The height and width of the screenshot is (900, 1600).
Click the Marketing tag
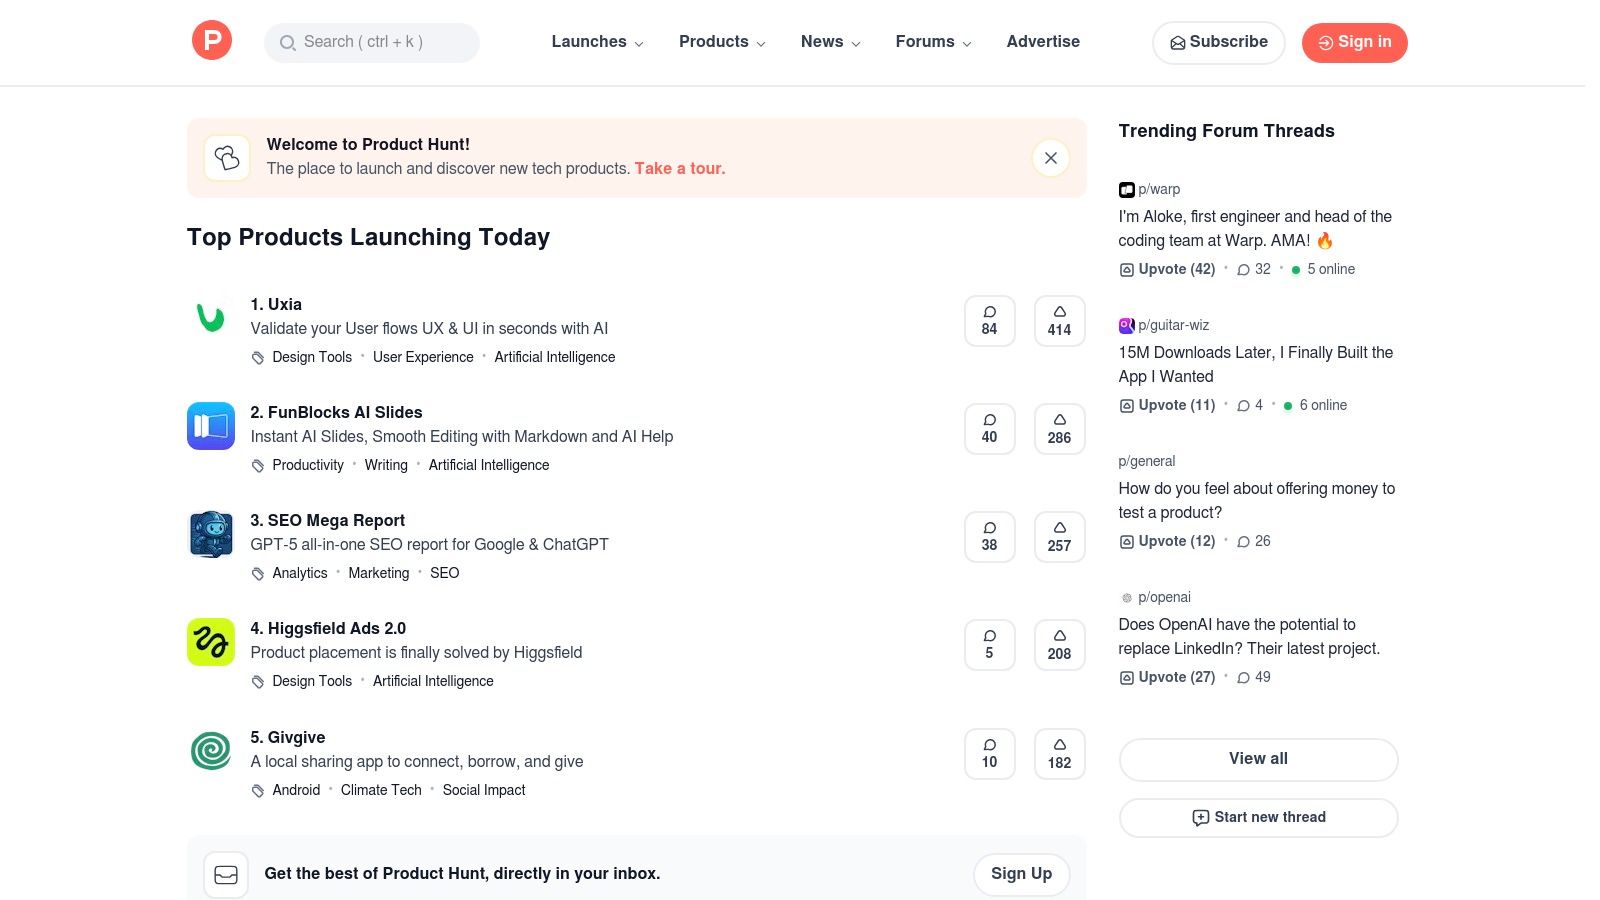[379, 573]
